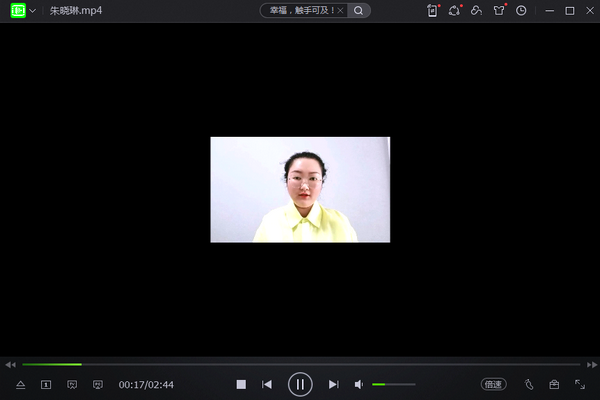Click the search input field
This screenshot has height=400, width=600.
pos(297,11)
